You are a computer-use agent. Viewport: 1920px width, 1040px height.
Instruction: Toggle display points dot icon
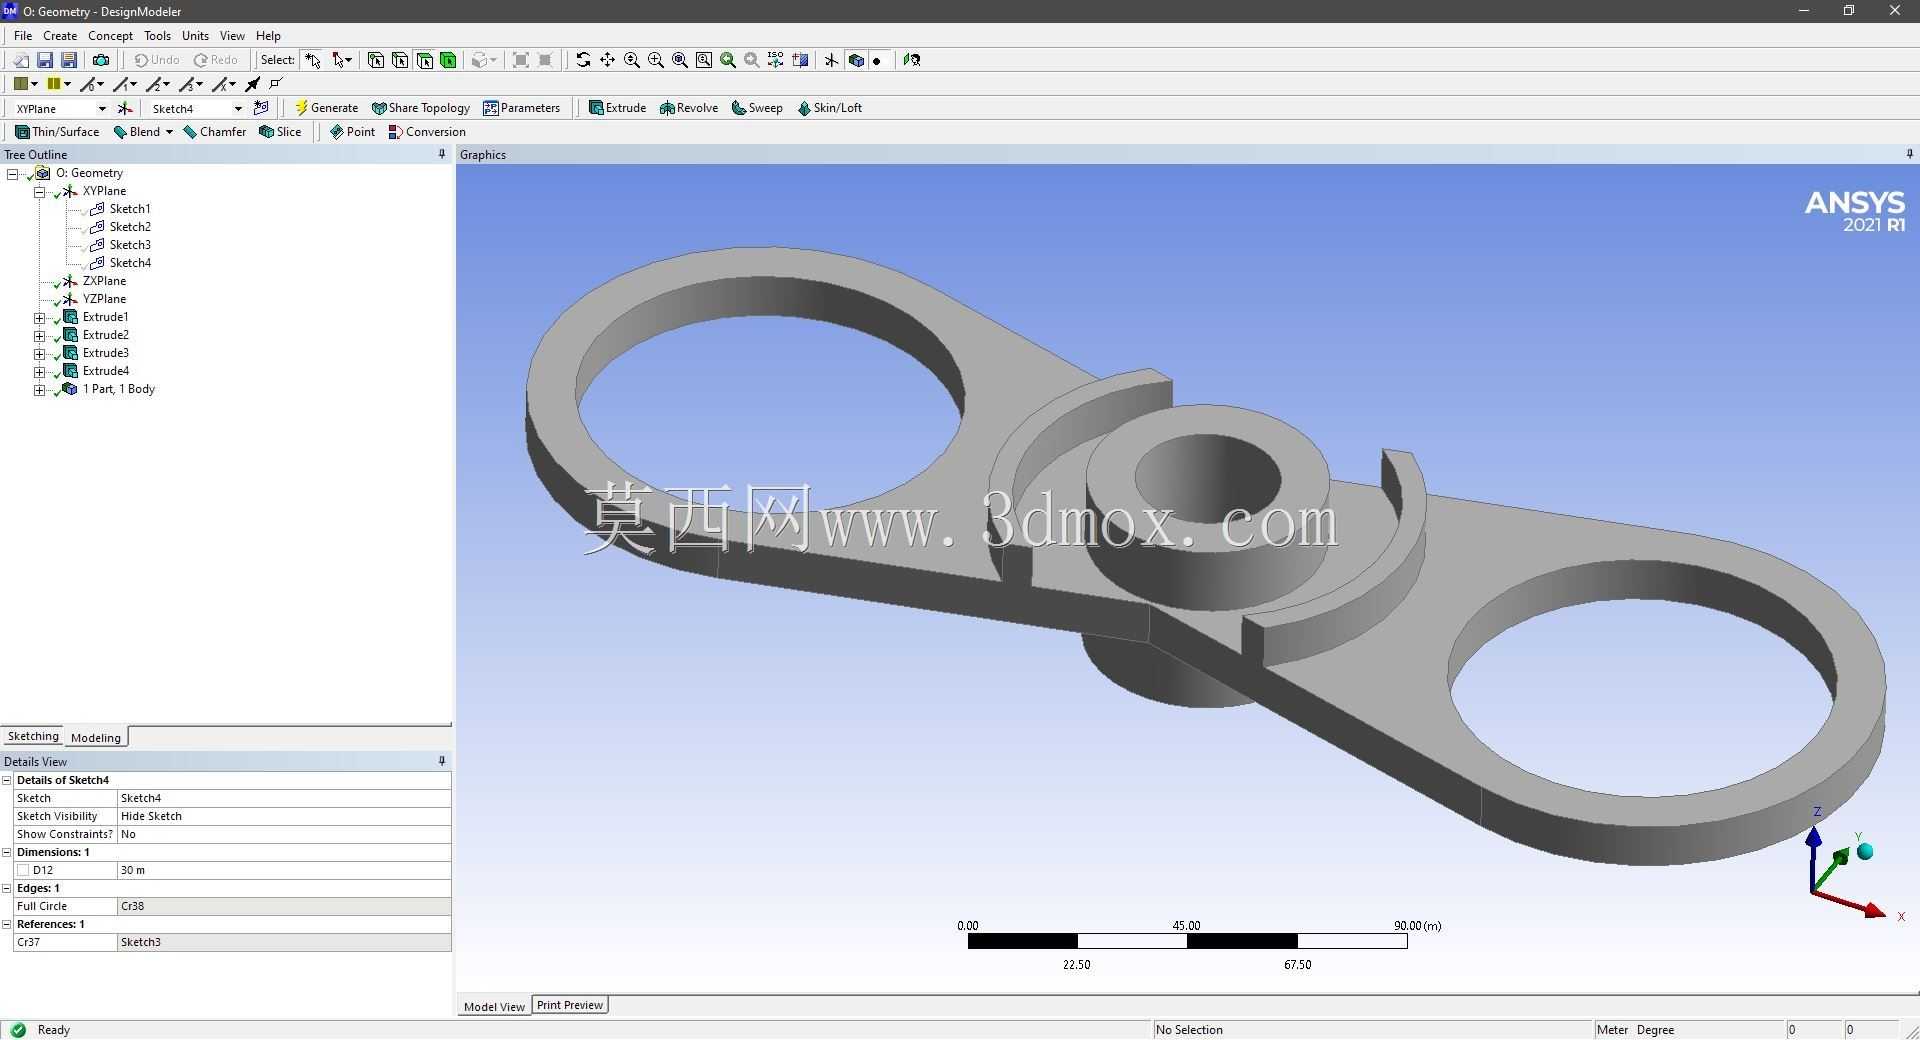(x=877, y=60)
